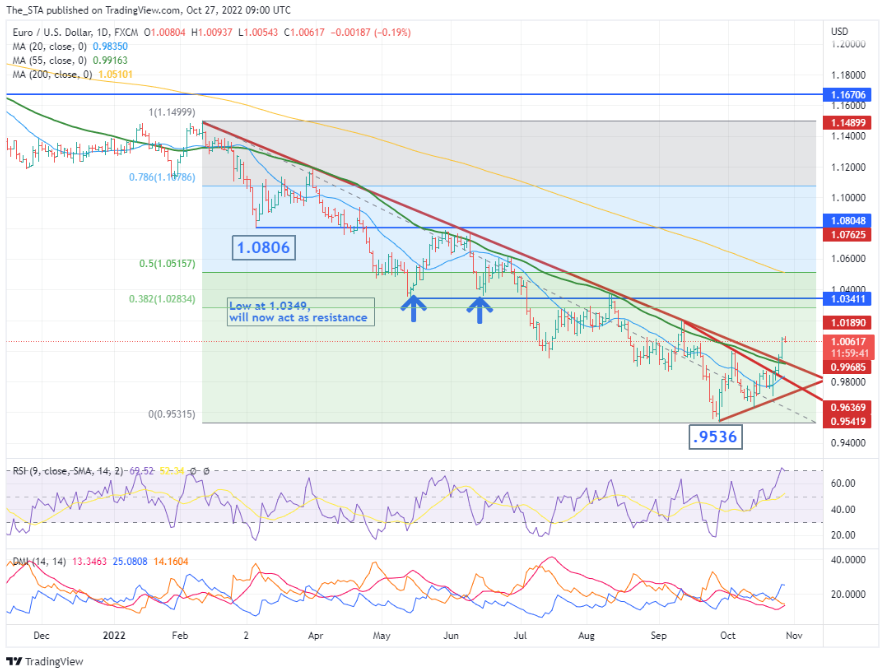
Task: Select the 'Low at 1.0349' resistance note
Action: [x=298, y=311]
